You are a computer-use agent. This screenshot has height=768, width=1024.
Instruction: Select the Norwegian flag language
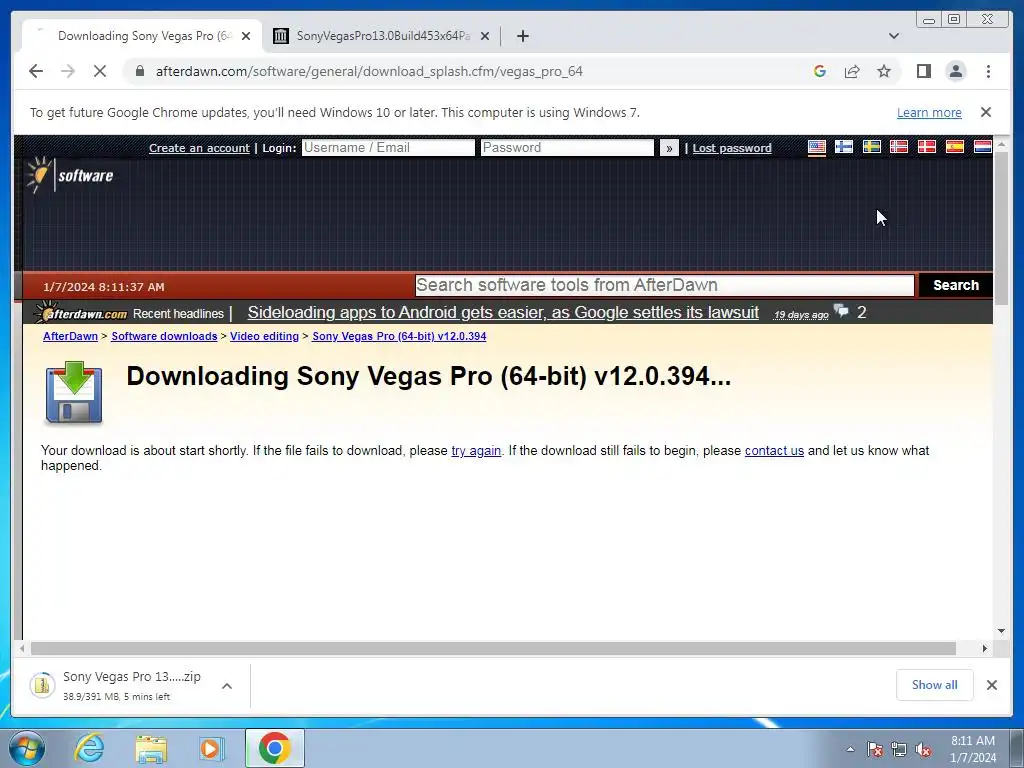899,147
